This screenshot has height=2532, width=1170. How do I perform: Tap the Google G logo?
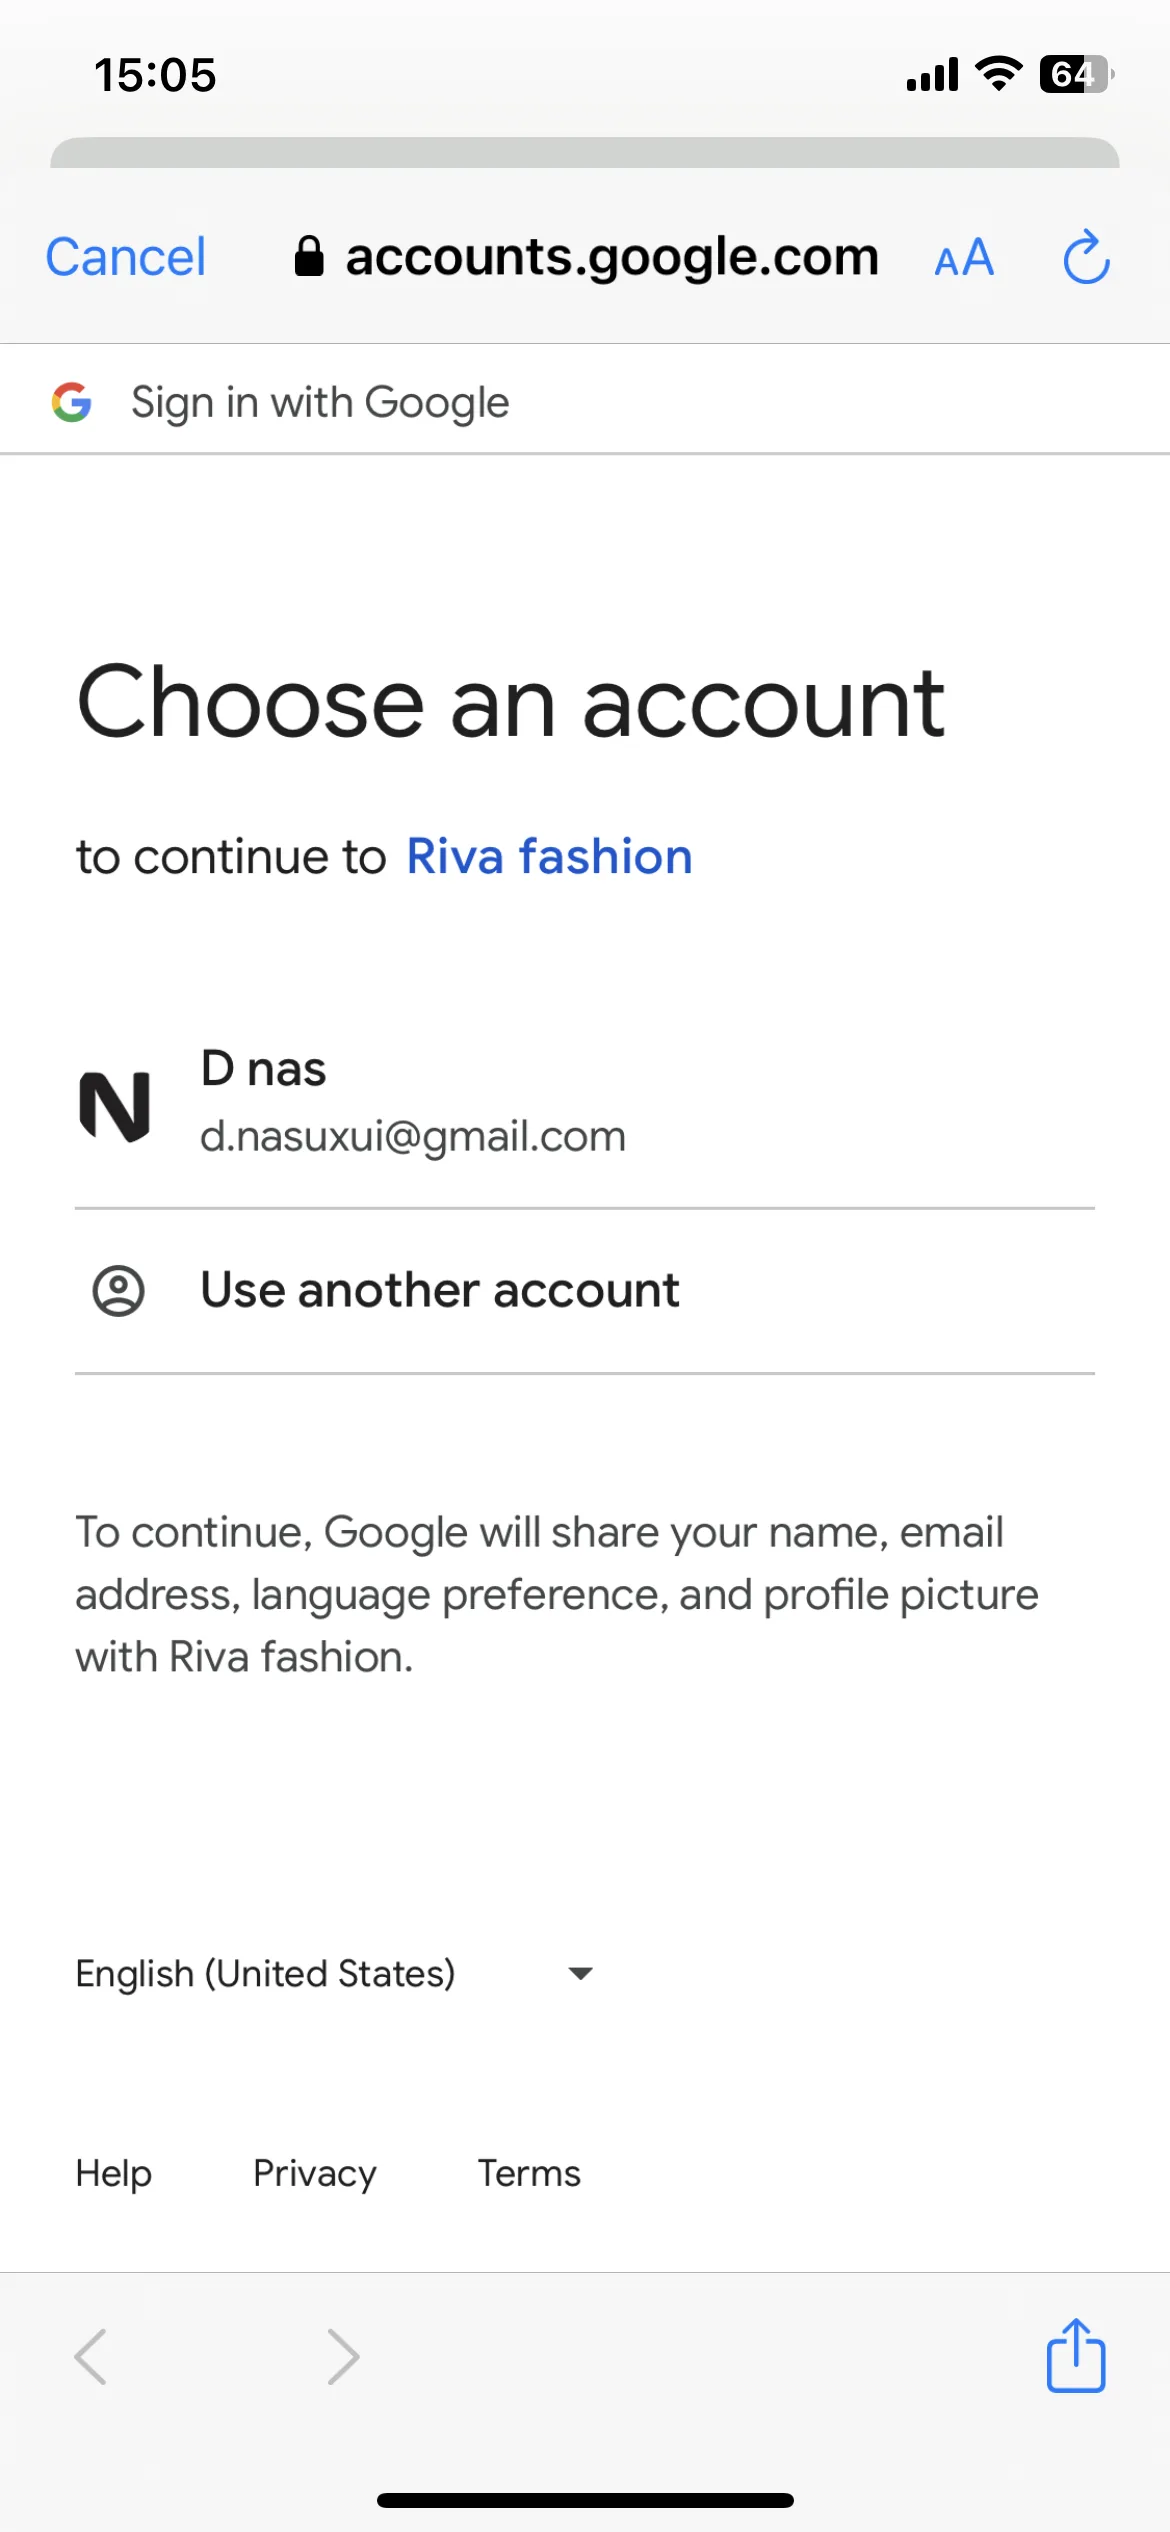(x=72, y=402)
